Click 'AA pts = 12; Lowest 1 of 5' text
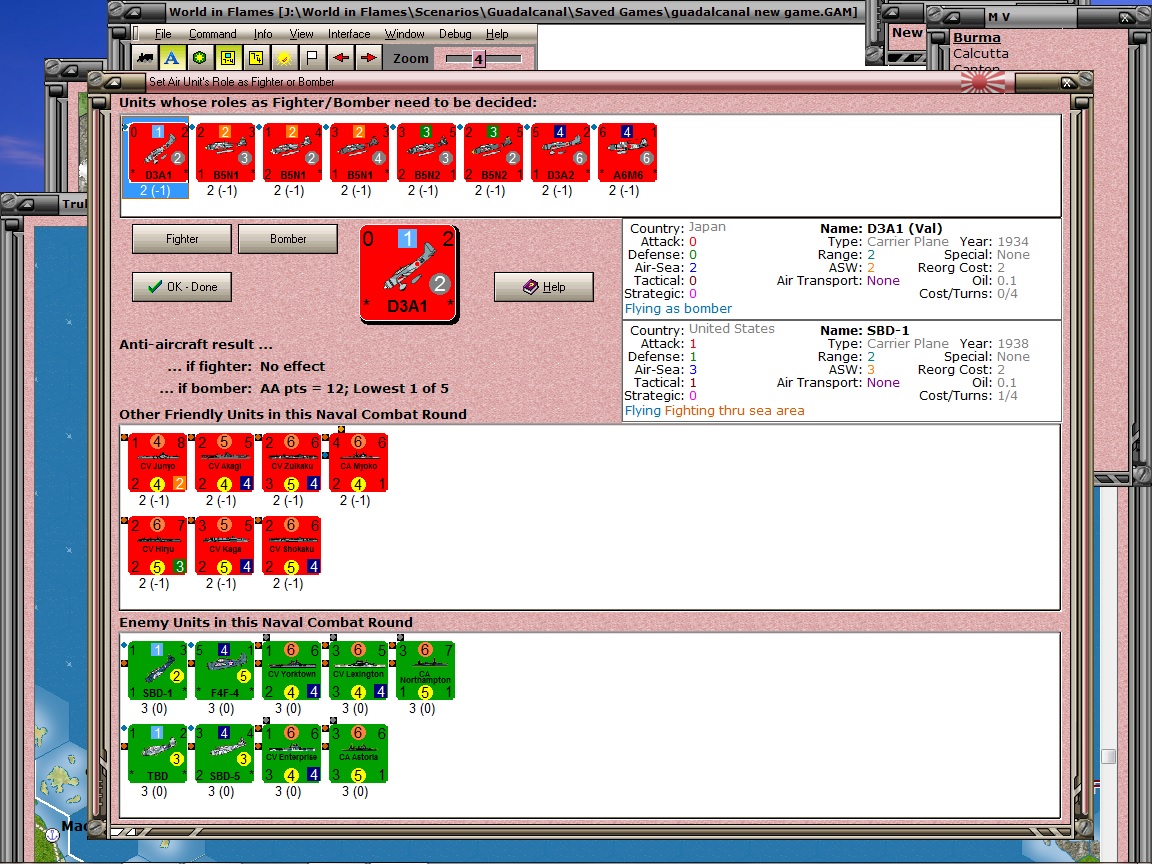 tap(354, 389)
